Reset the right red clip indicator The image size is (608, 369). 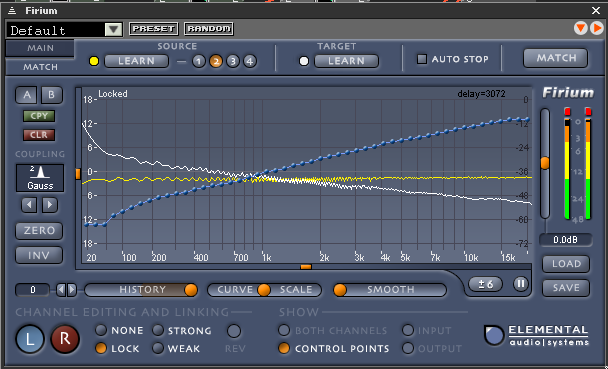pyautogui.click(x=588, y=112)
